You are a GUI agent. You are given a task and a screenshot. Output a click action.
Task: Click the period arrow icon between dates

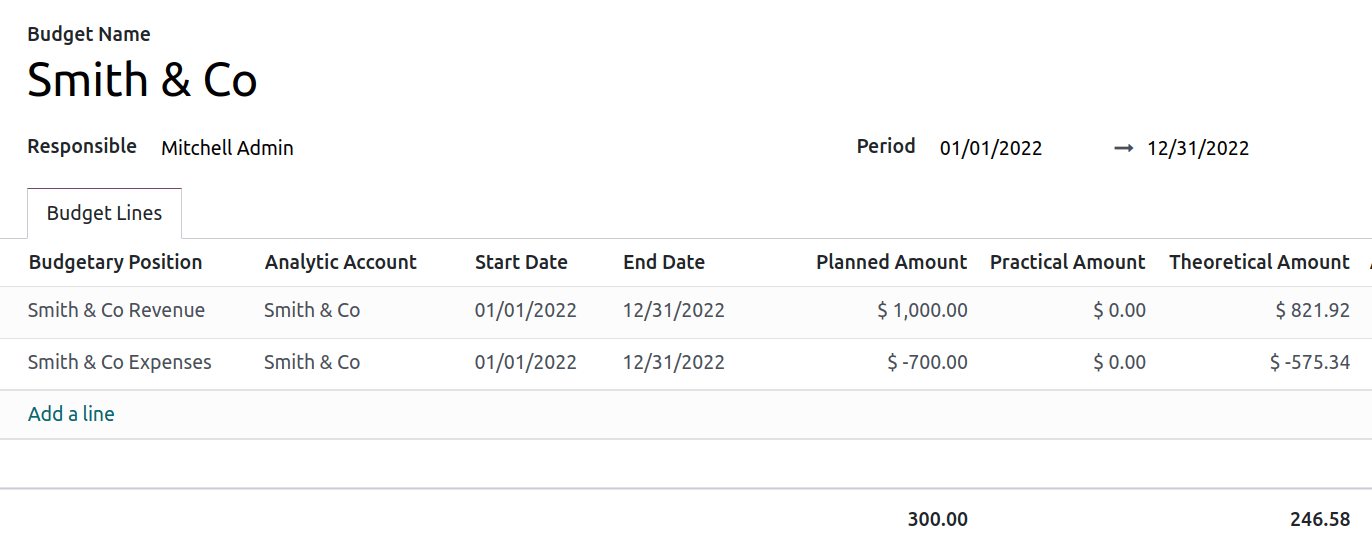pos(1123,148)
